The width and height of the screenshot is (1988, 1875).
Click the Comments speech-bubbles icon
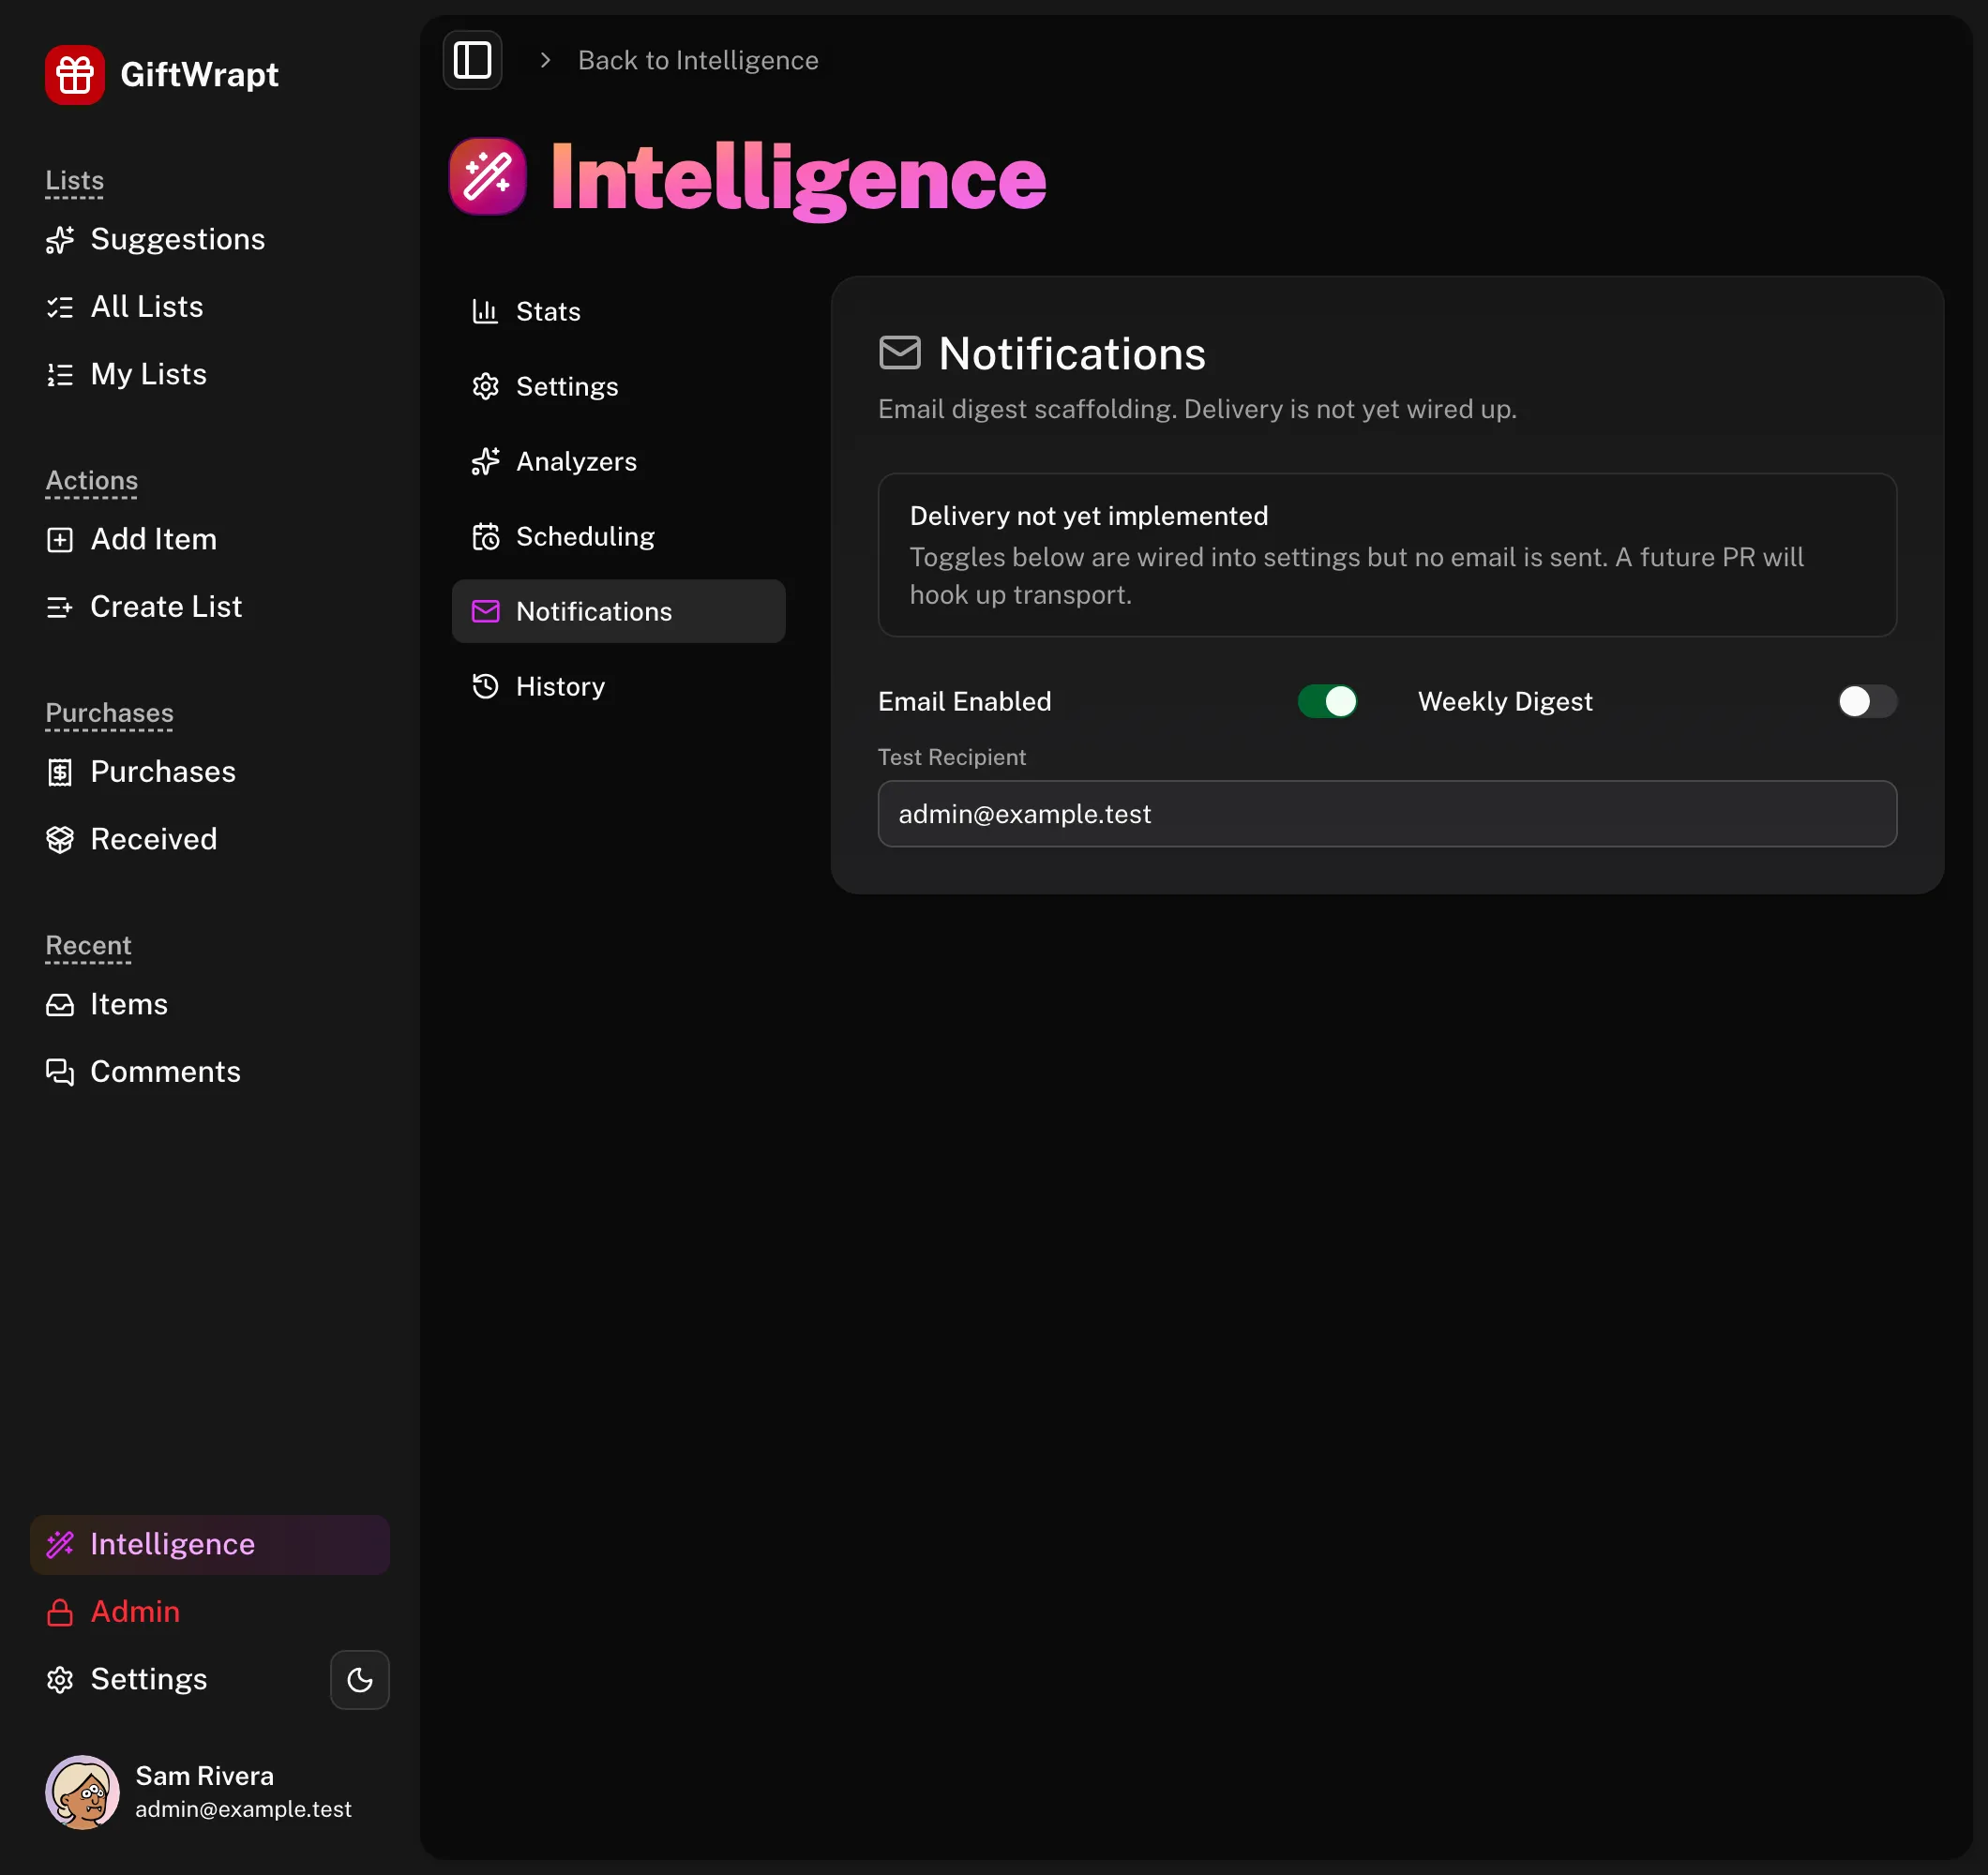(60, 1072)
